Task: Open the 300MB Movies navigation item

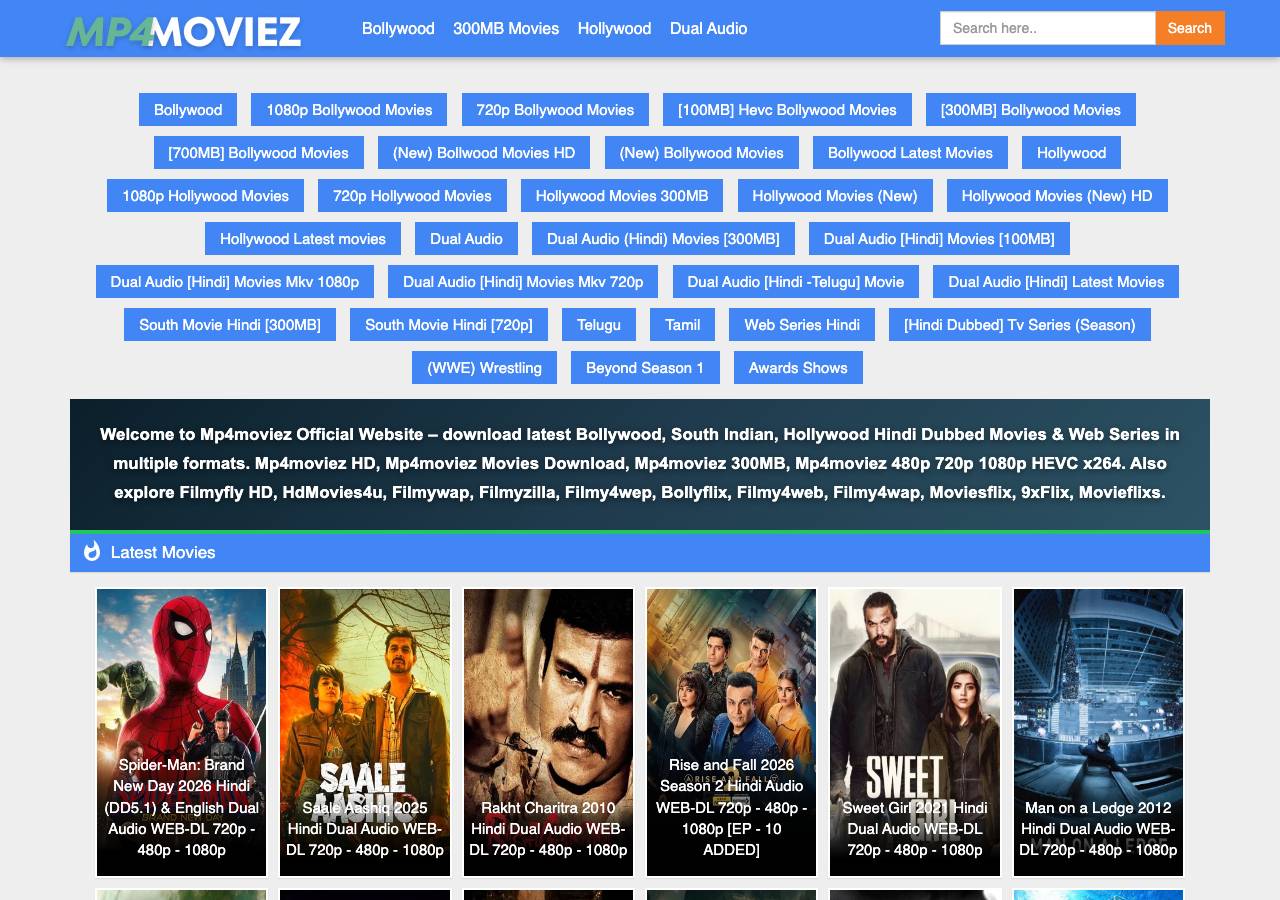Action: click(506, 28)
